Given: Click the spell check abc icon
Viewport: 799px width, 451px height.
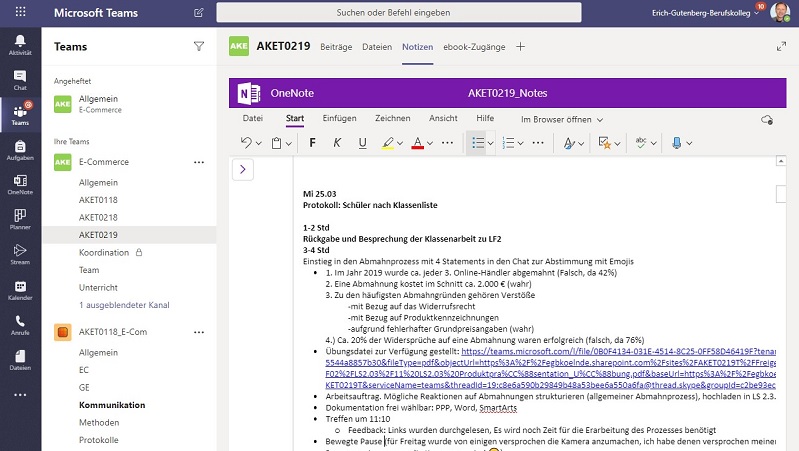Looking at the screenshot, I should (x=641, y=143).
